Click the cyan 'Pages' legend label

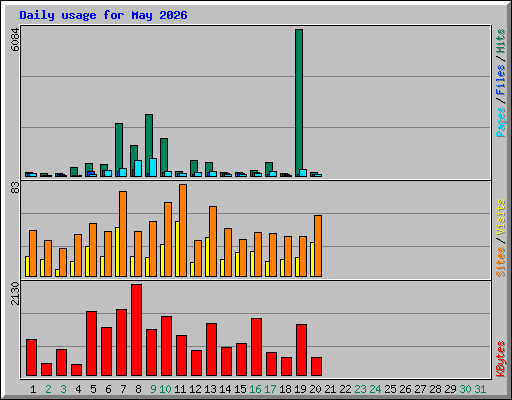[501, 122]
